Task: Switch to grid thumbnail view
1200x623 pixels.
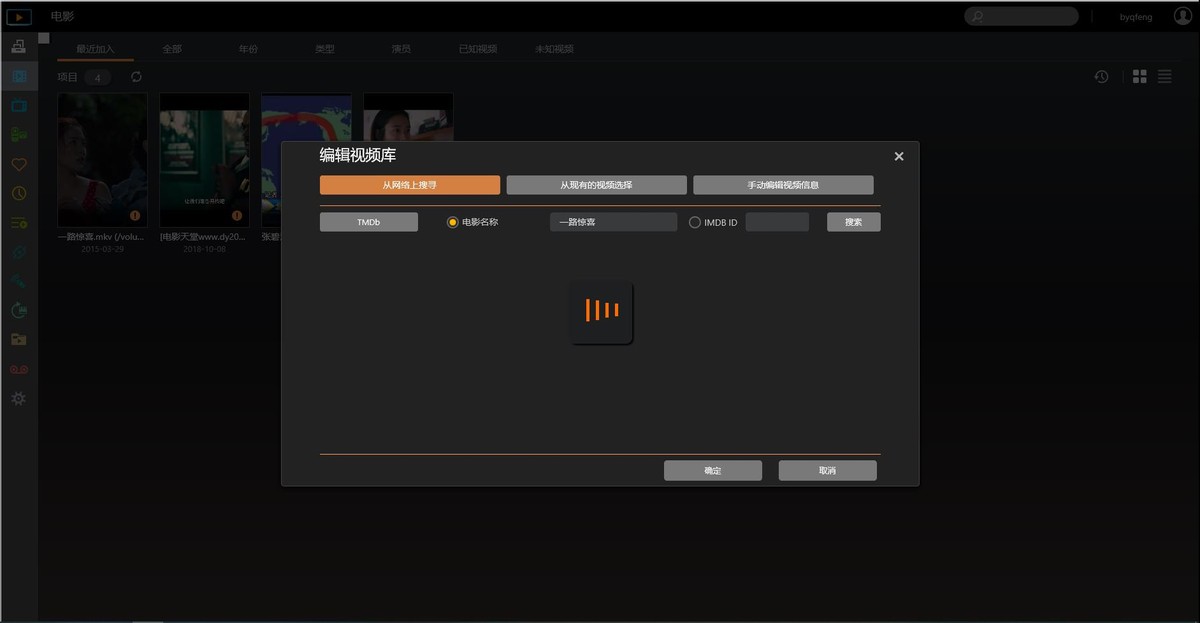Action: (x=1139, y=77)
